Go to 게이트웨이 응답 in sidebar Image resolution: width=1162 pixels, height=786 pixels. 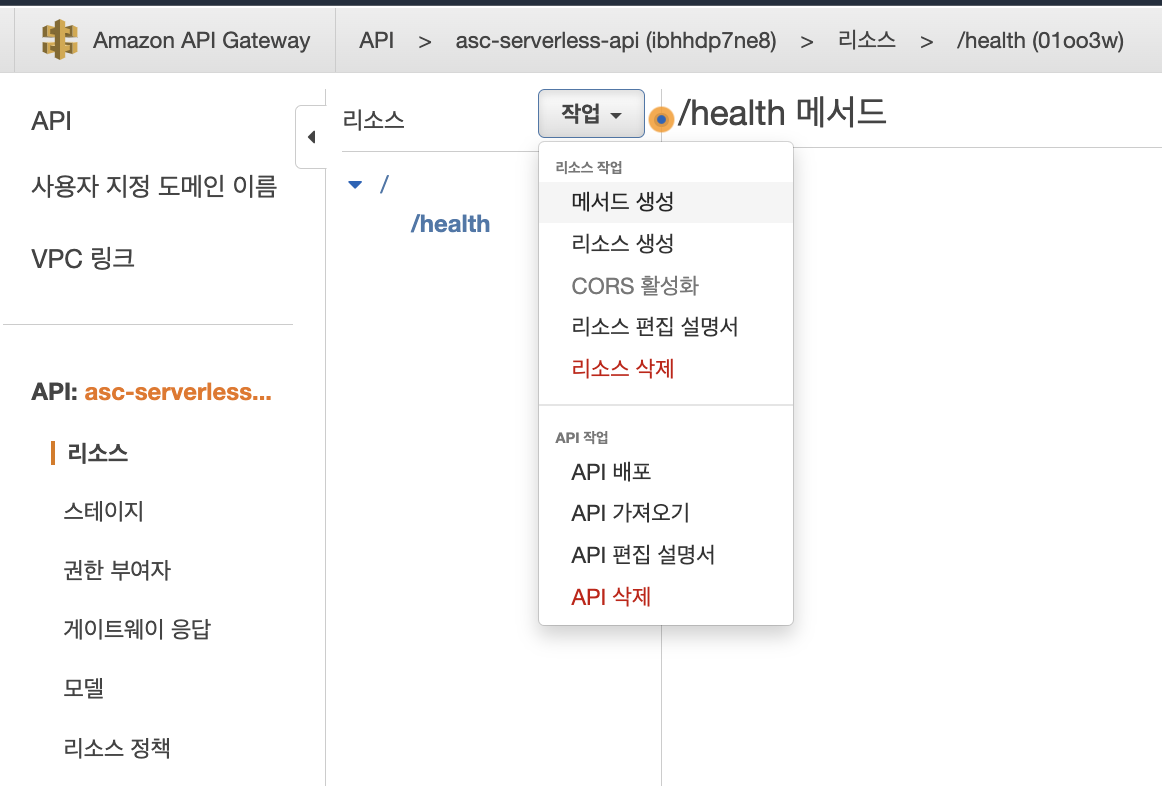[137, 629]
